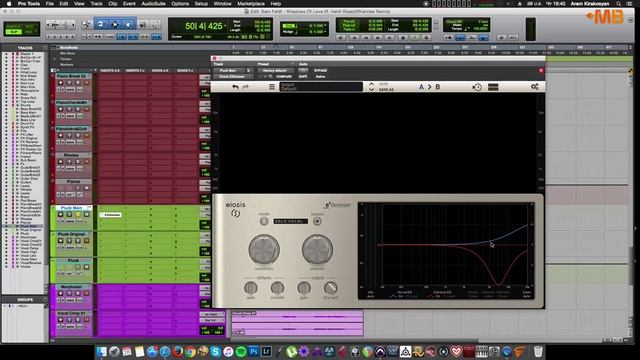Copy A to B with the arrow

click(x=429, y=87)
